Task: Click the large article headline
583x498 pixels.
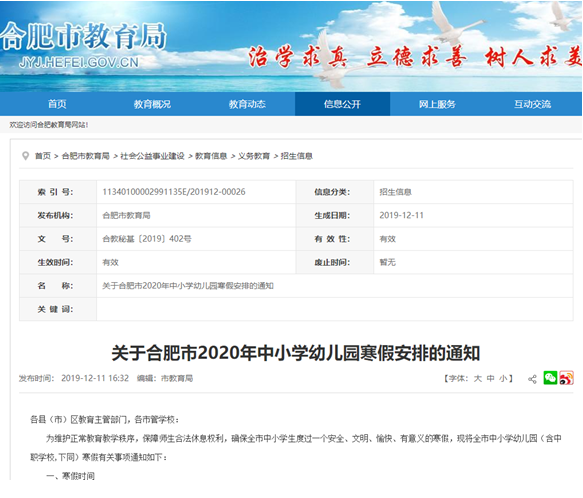Action: pyautogui.click(x=296, y=353)
